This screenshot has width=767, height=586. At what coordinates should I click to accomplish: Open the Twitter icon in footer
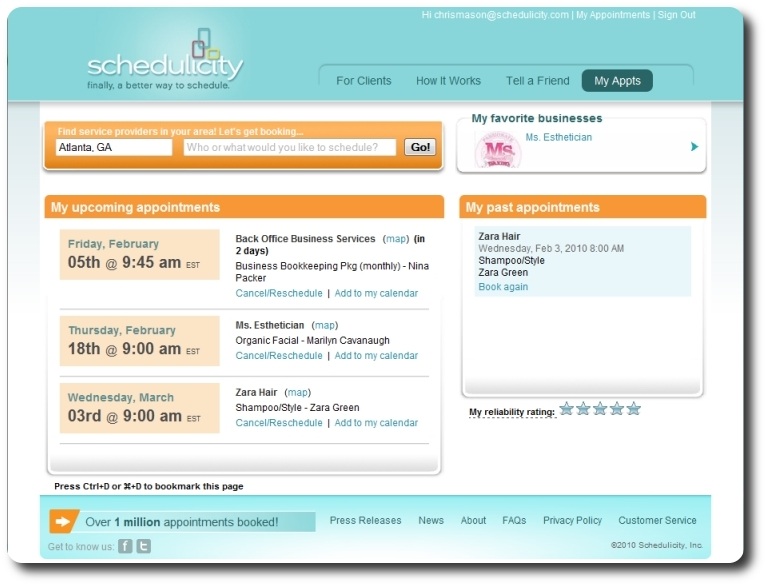[x=143, y=546]
